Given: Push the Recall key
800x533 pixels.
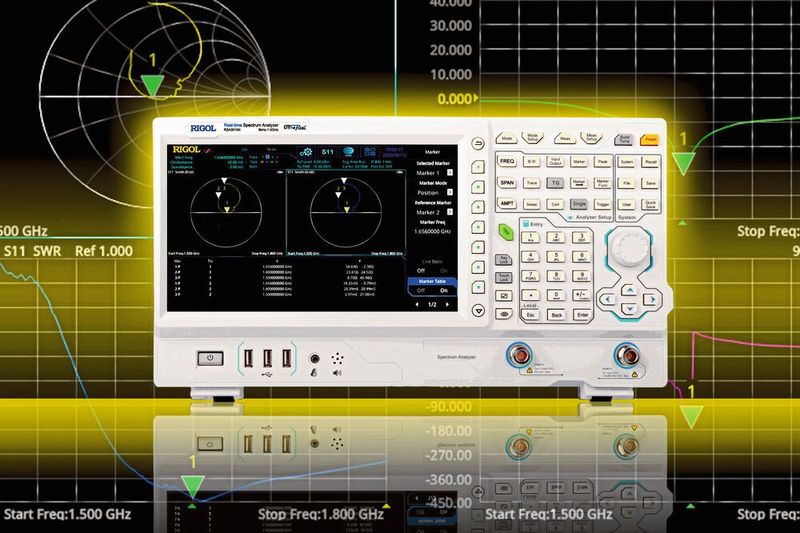Looking at the screenshot, I should 650,162.
